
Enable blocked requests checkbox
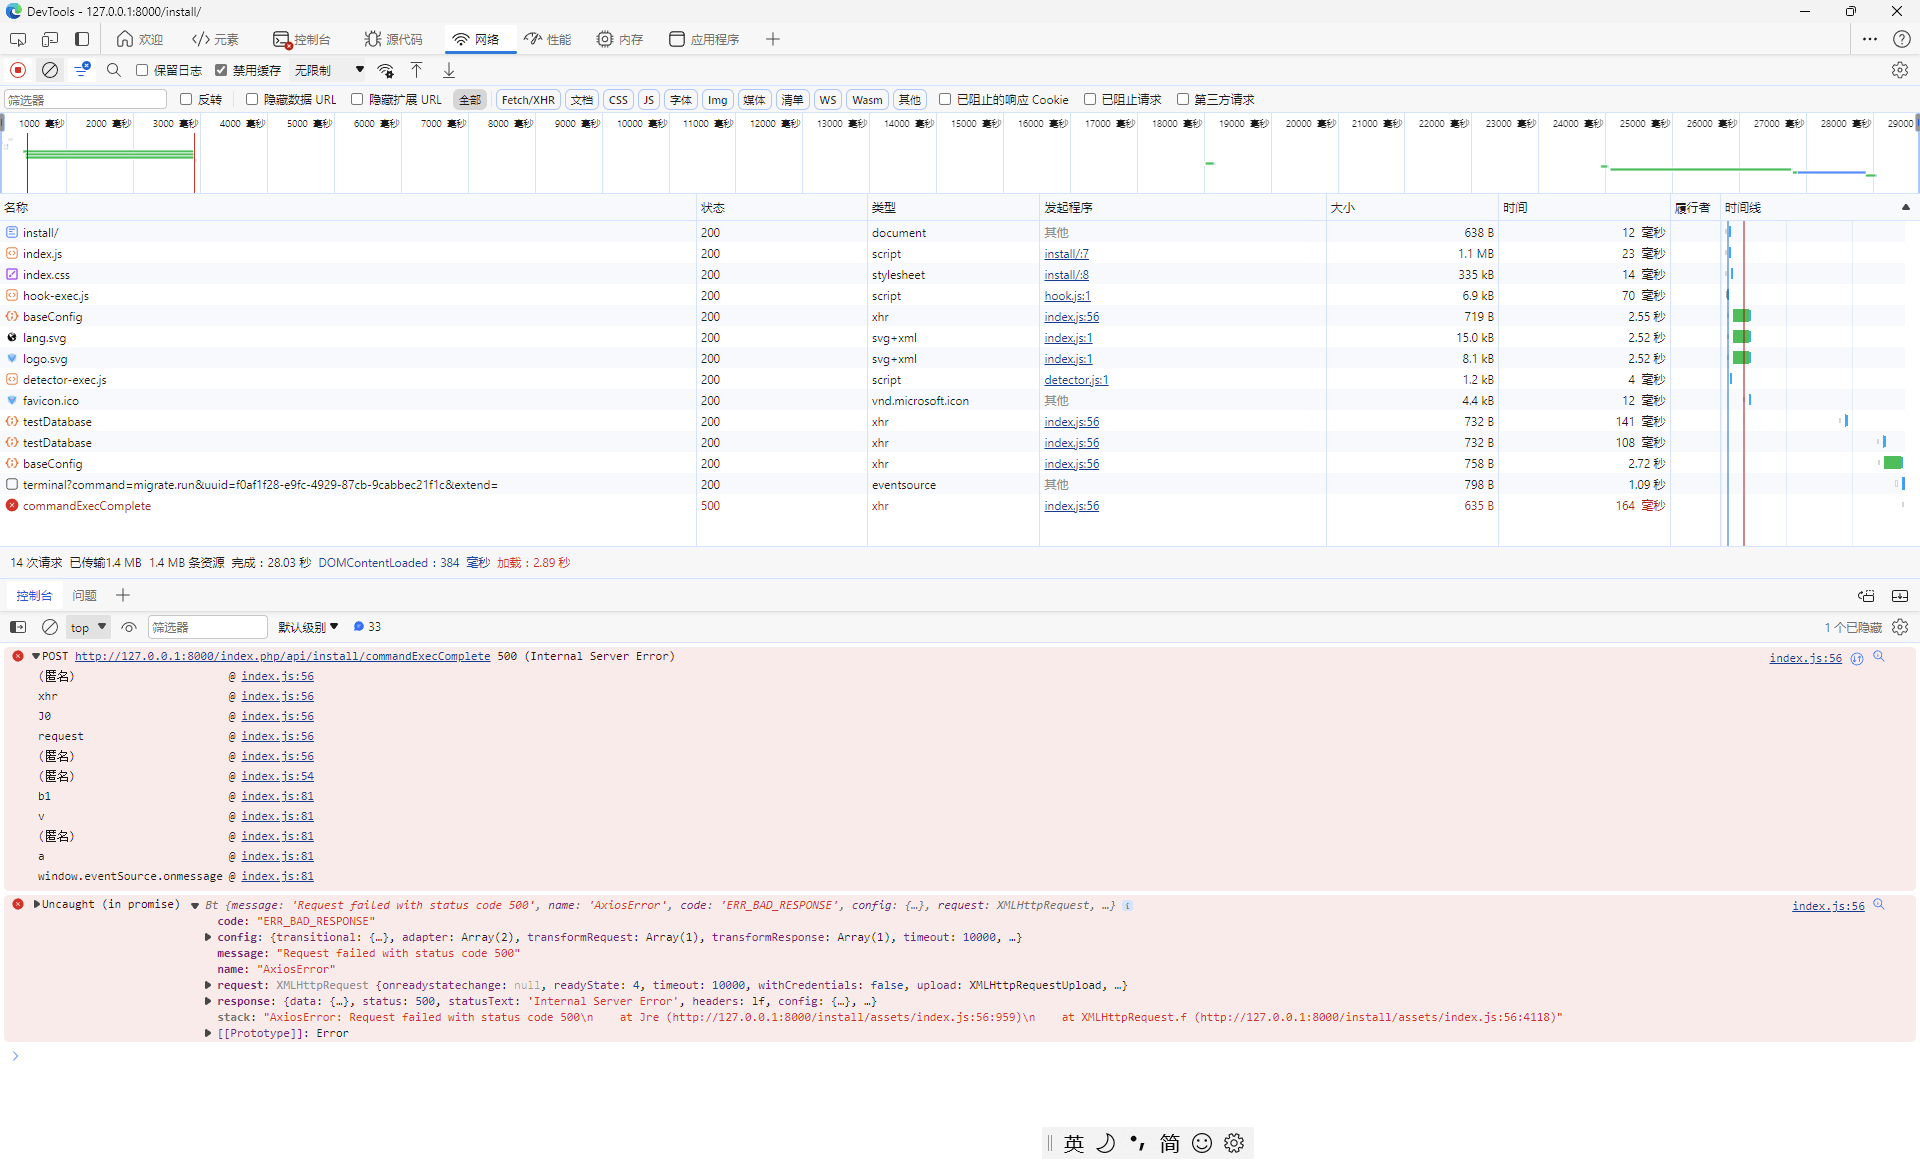pos(1090,99)
